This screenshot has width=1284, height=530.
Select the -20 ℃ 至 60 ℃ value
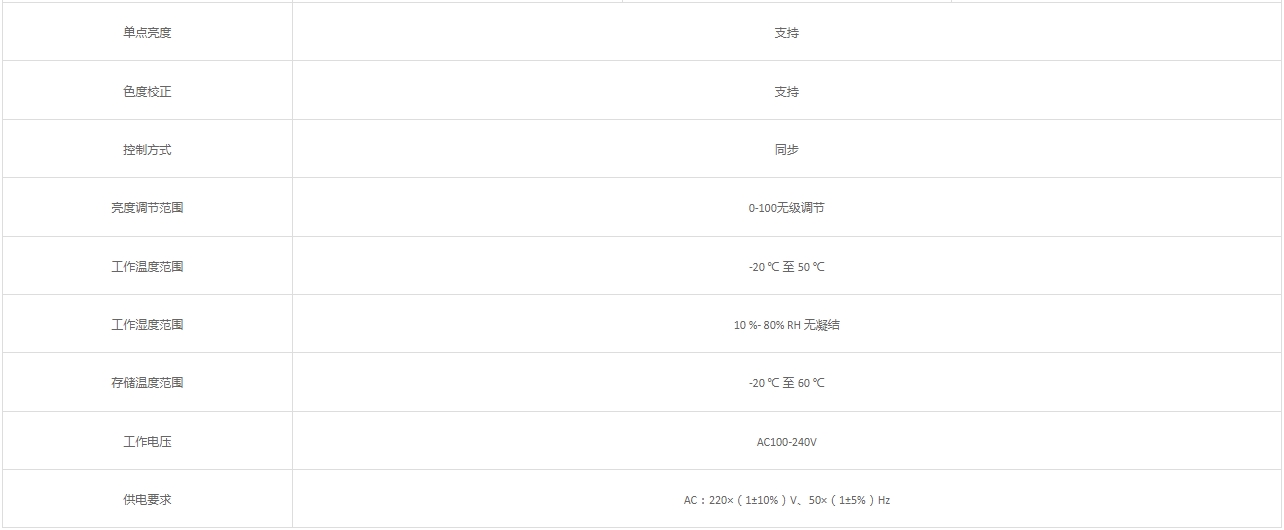click(x=786, y=383)
